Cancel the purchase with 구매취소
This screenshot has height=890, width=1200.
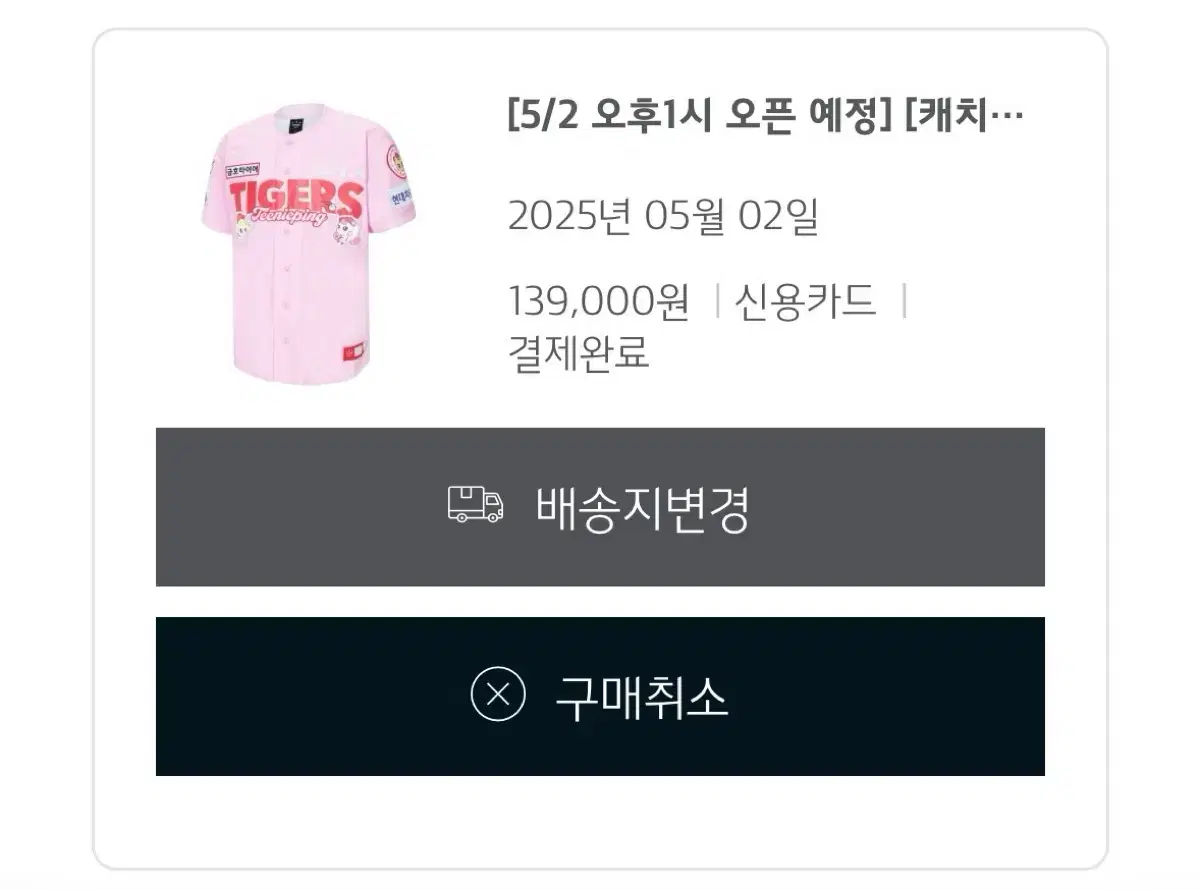pos(600,696)
